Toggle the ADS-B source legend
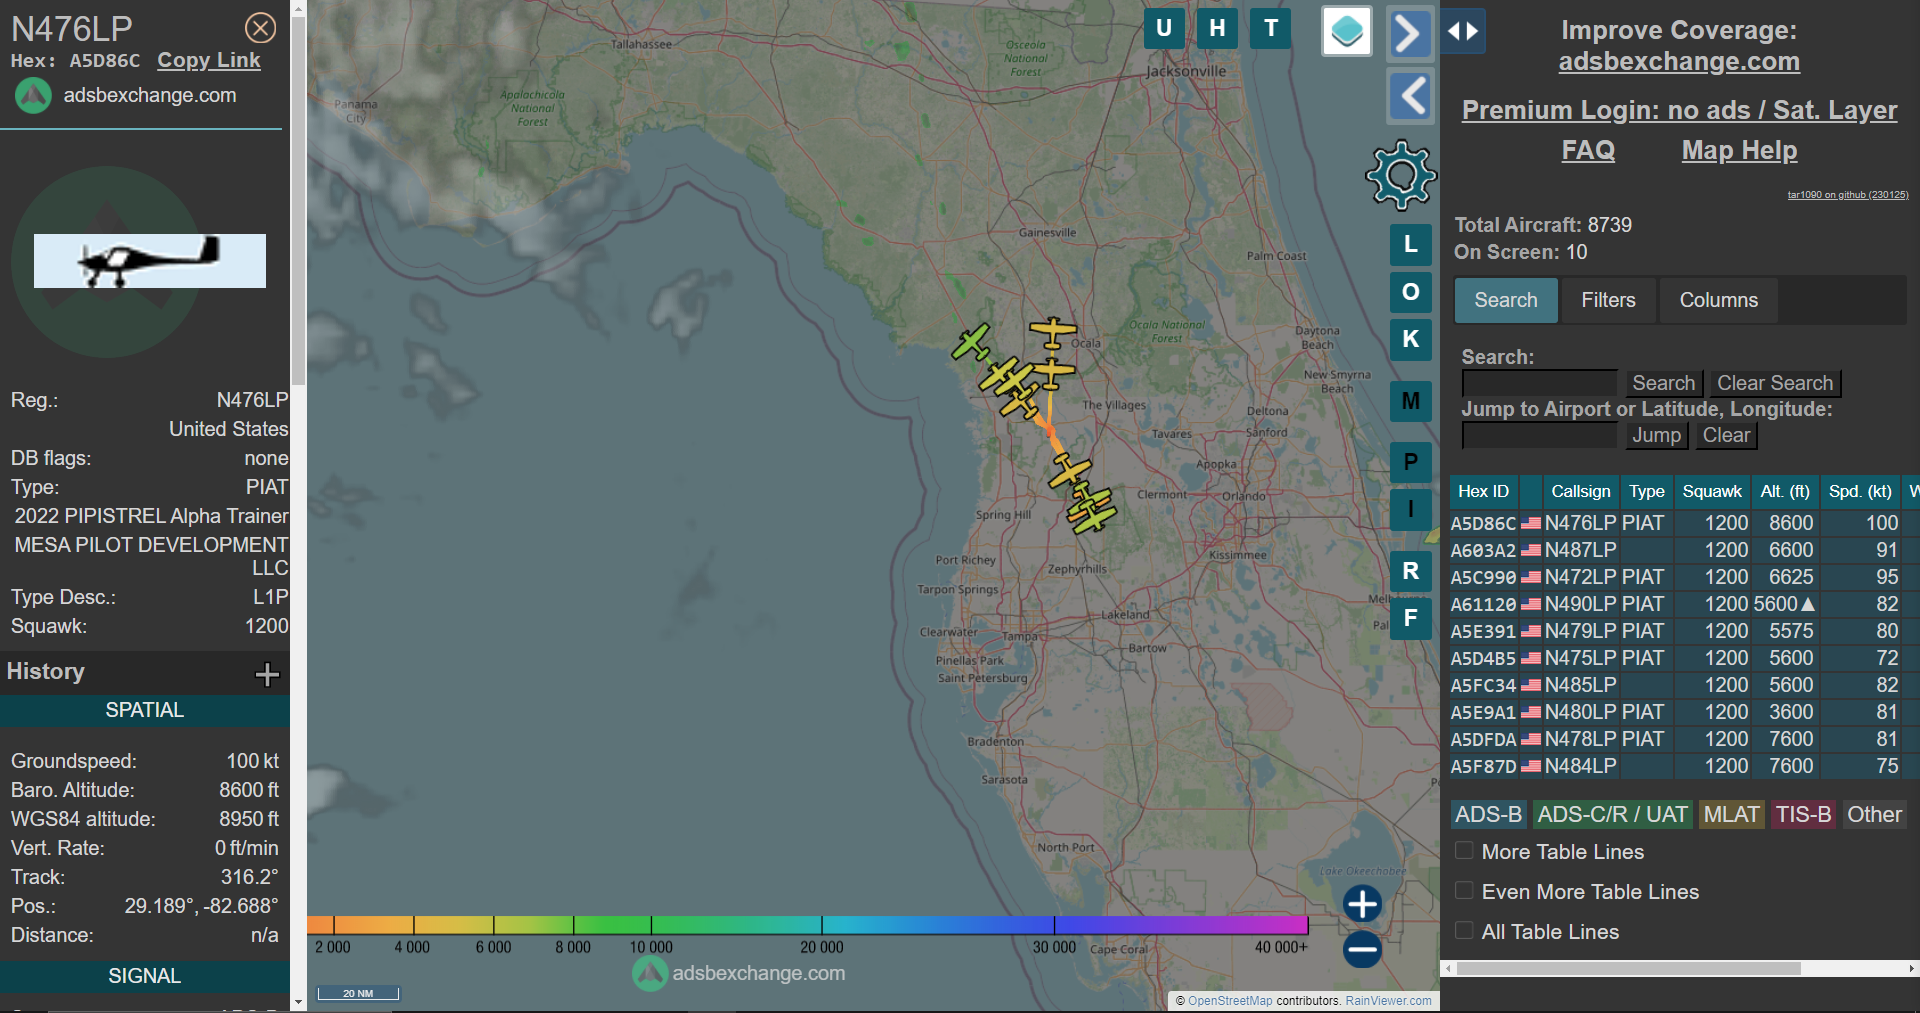Image resolution: width=1920 pixels, height=1013 pixels. 1488,815
